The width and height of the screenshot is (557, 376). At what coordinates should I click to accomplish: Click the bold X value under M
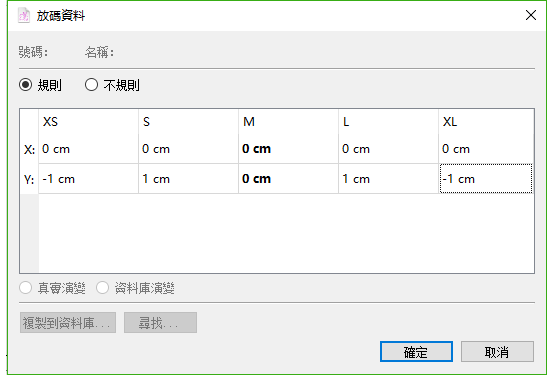[288, 149]
